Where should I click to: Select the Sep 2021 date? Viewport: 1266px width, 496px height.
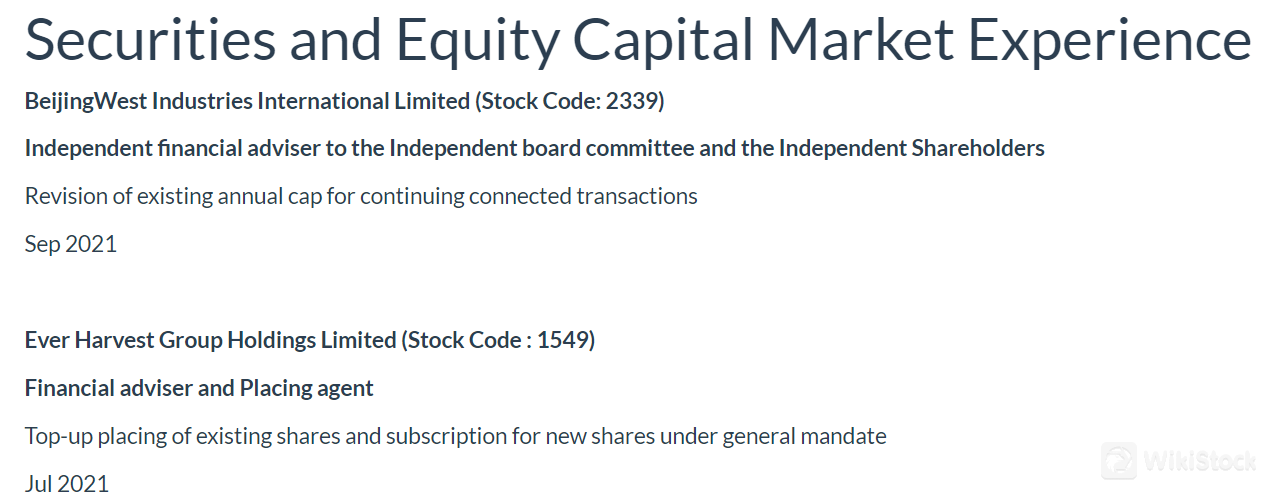70,244
